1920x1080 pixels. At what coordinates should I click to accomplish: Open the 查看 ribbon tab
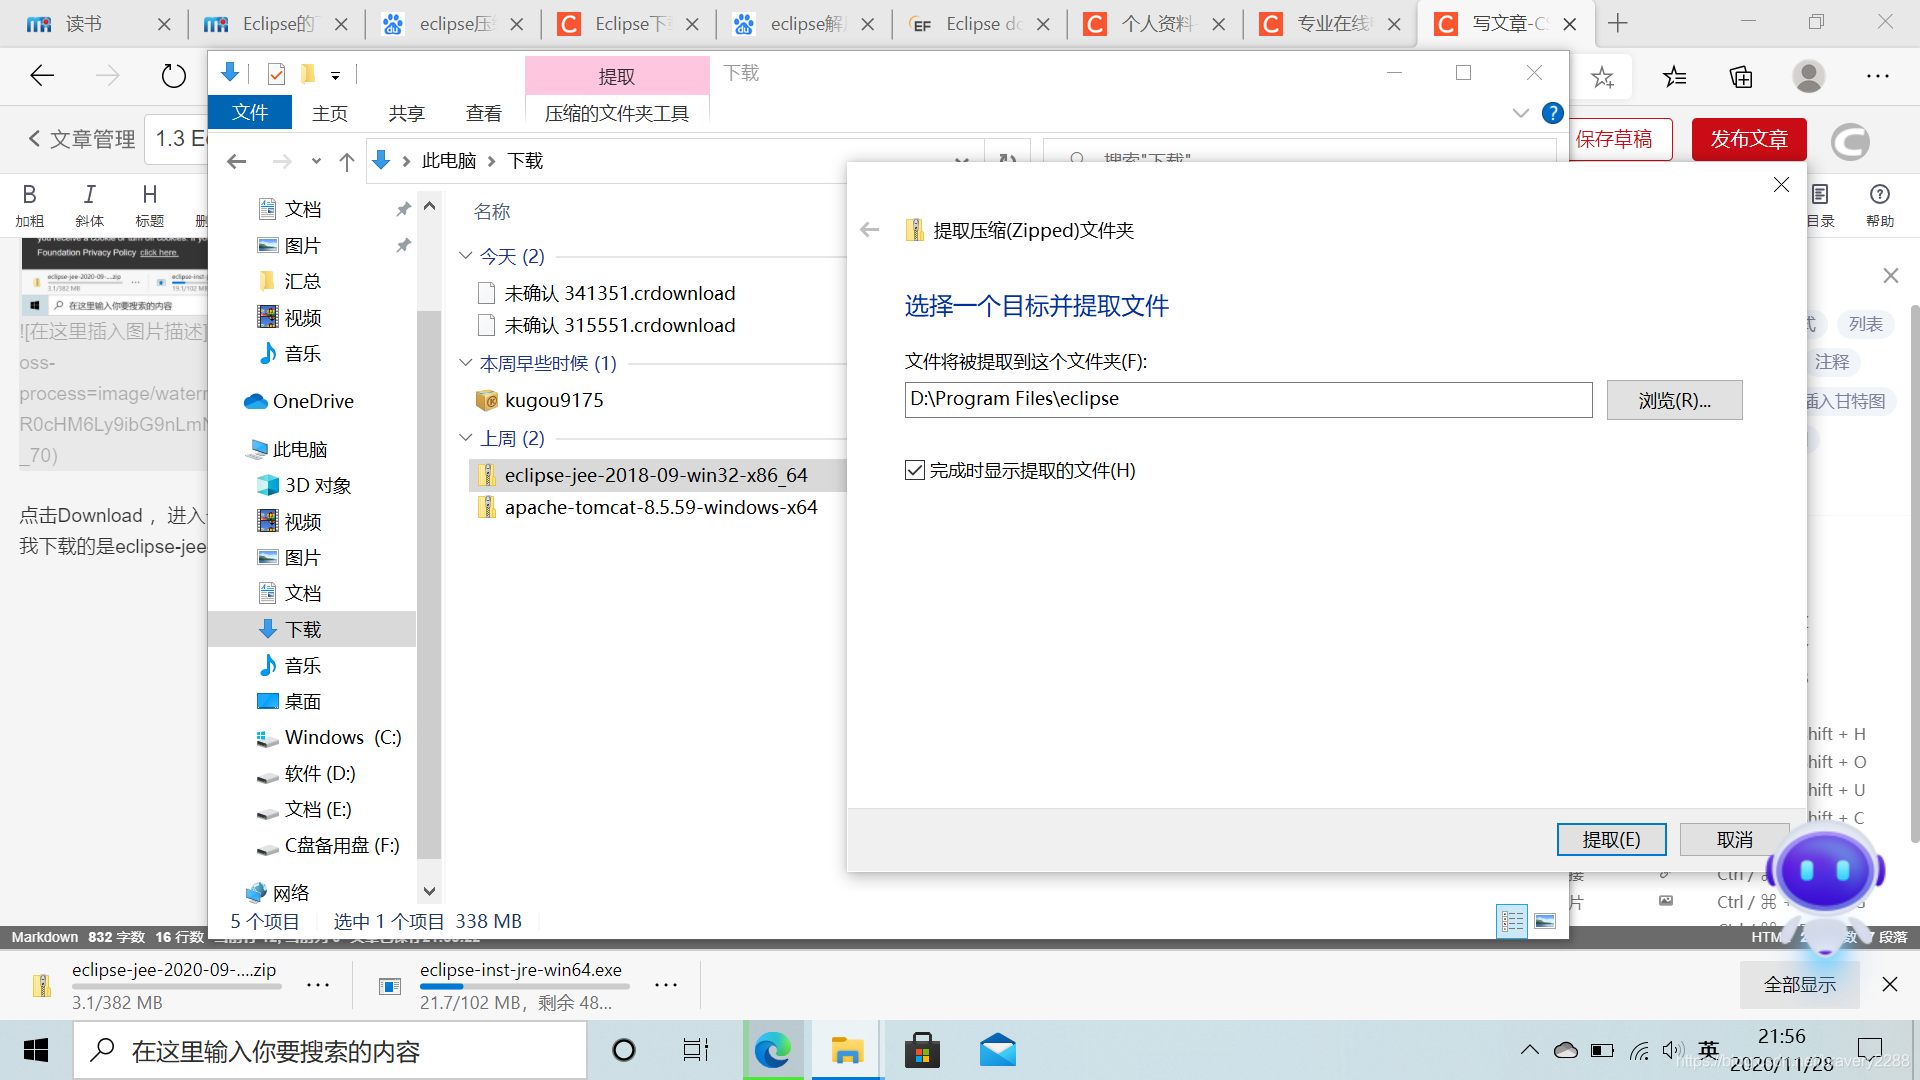484,113
